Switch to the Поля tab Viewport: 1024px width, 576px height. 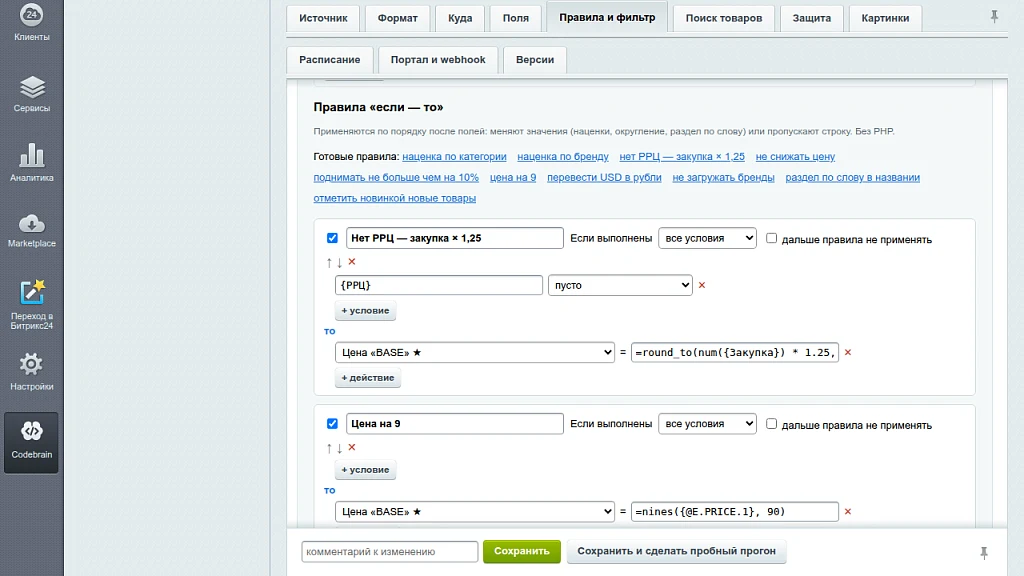pyautogui.click(x=515, y=18)
